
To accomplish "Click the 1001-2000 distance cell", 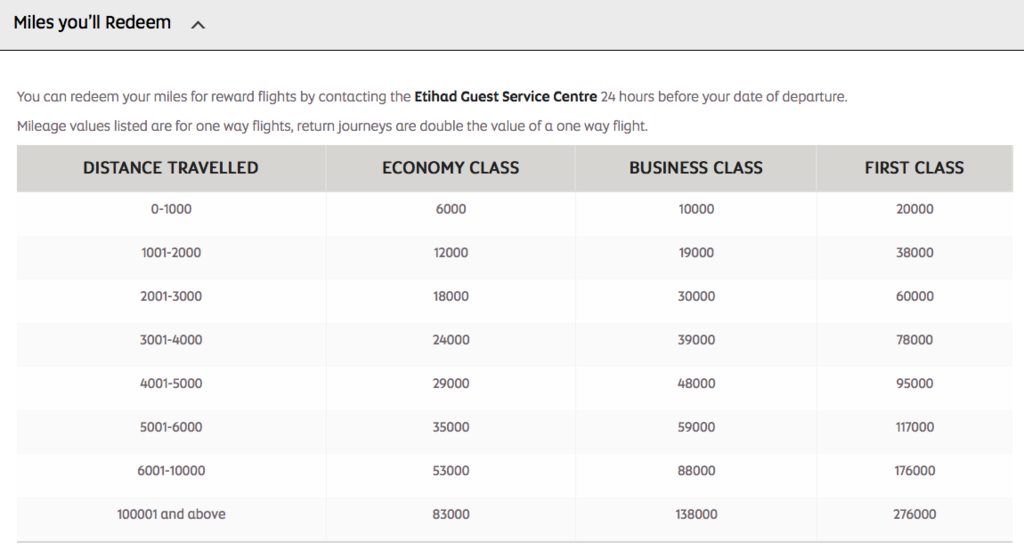I will coord(171,253).
